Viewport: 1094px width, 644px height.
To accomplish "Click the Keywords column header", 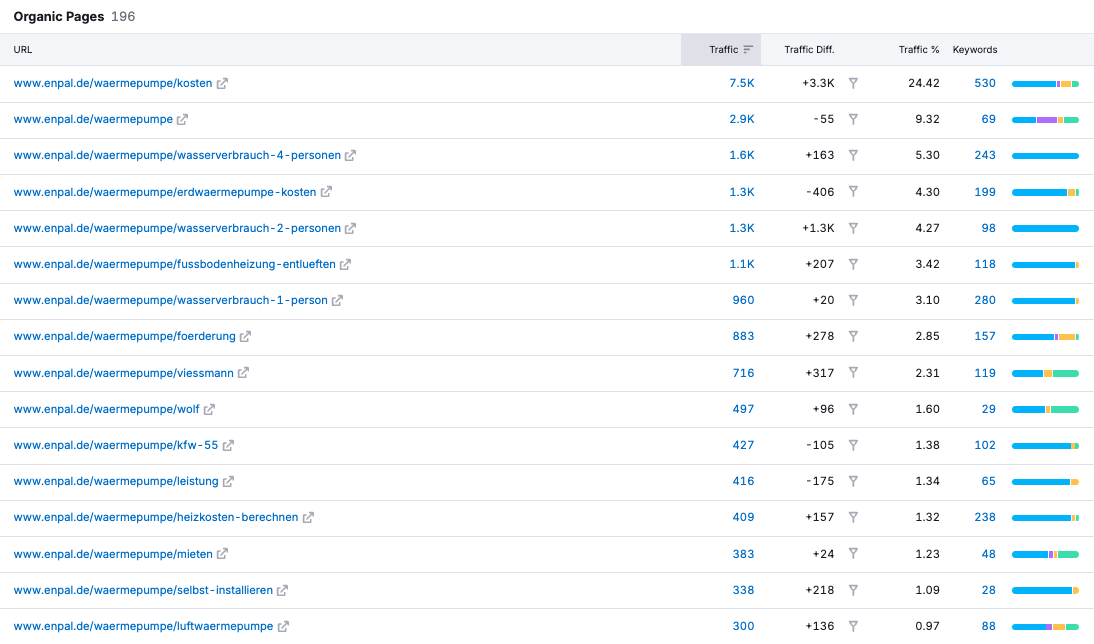I will click(974, 50).
